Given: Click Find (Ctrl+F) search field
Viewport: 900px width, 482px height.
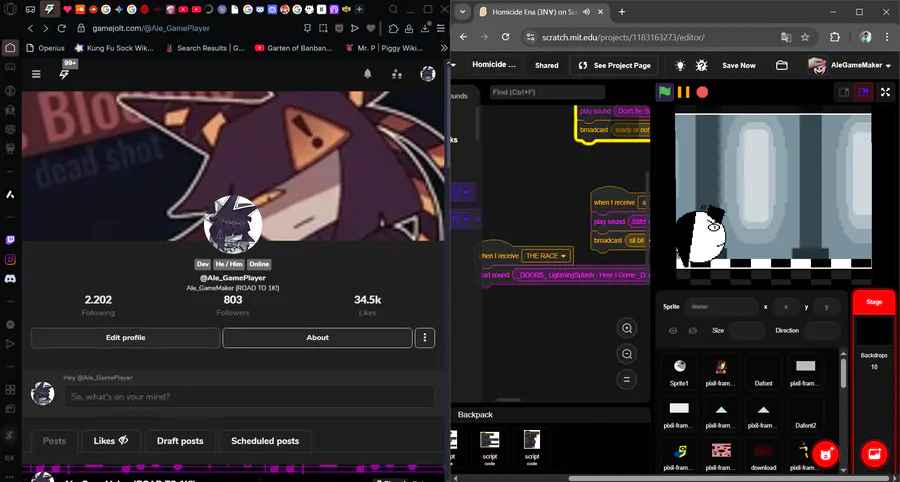Looking at the screenshot, I should pos(547,92).
